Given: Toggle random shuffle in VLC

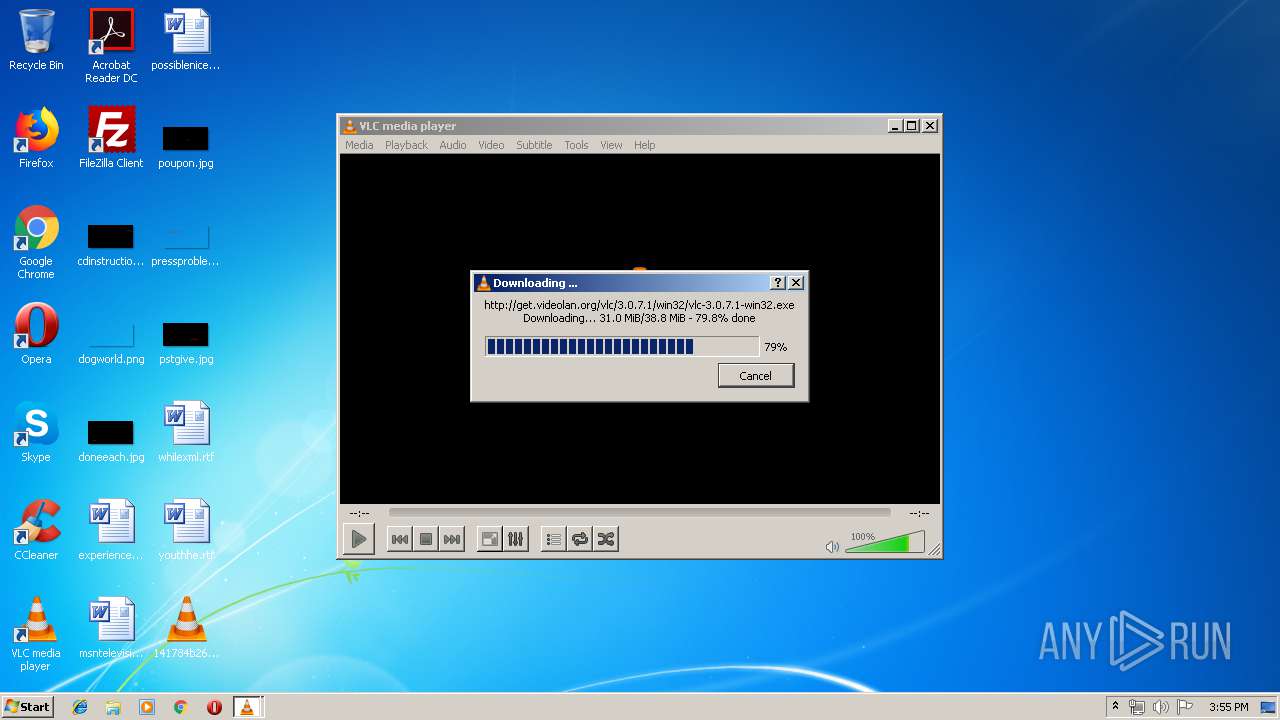Looking at the screenshot, I should point(606,539).
